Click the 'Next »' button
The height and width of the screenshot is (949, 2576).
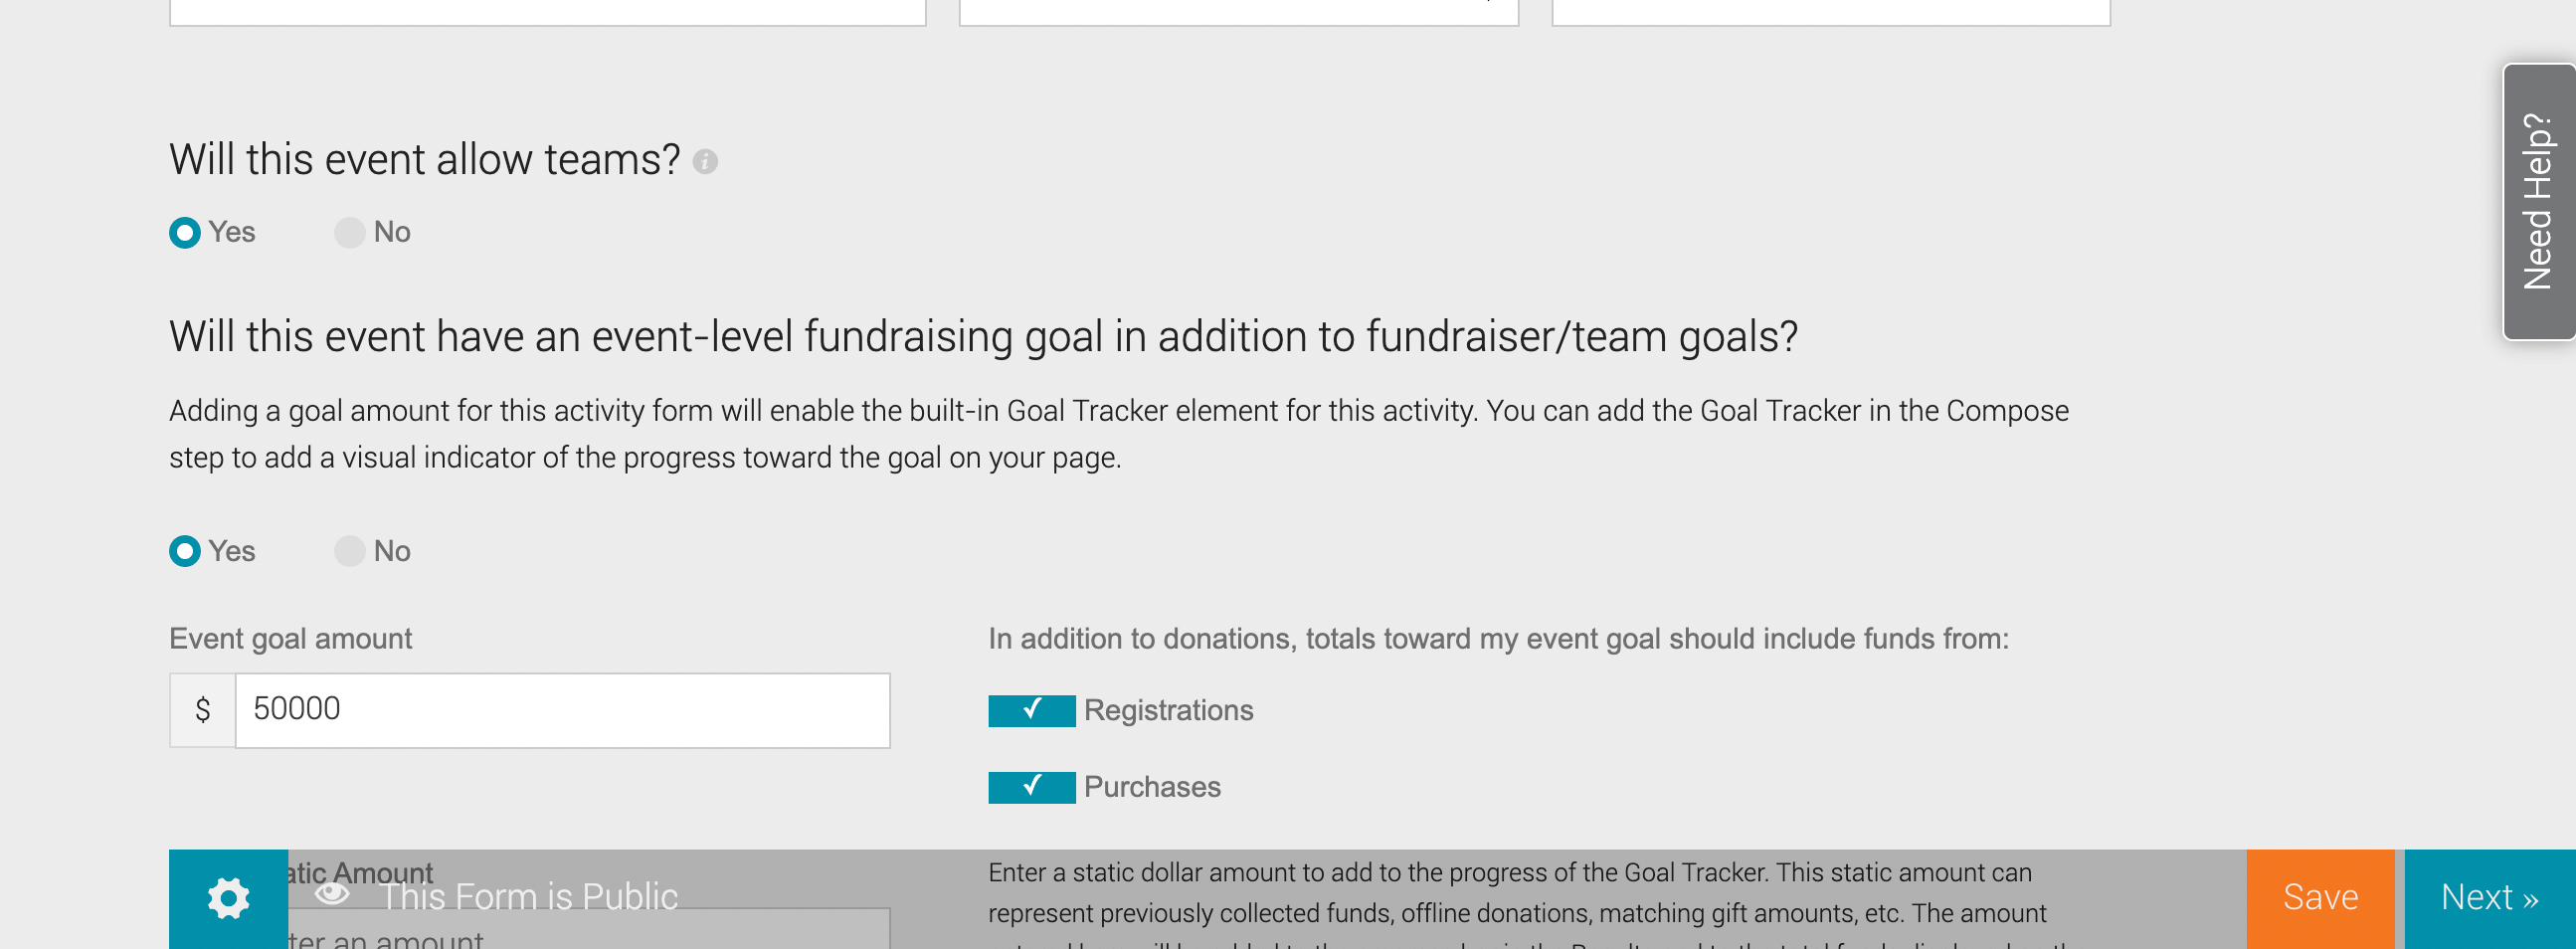pyautogui.click(x=2489, y=897)
